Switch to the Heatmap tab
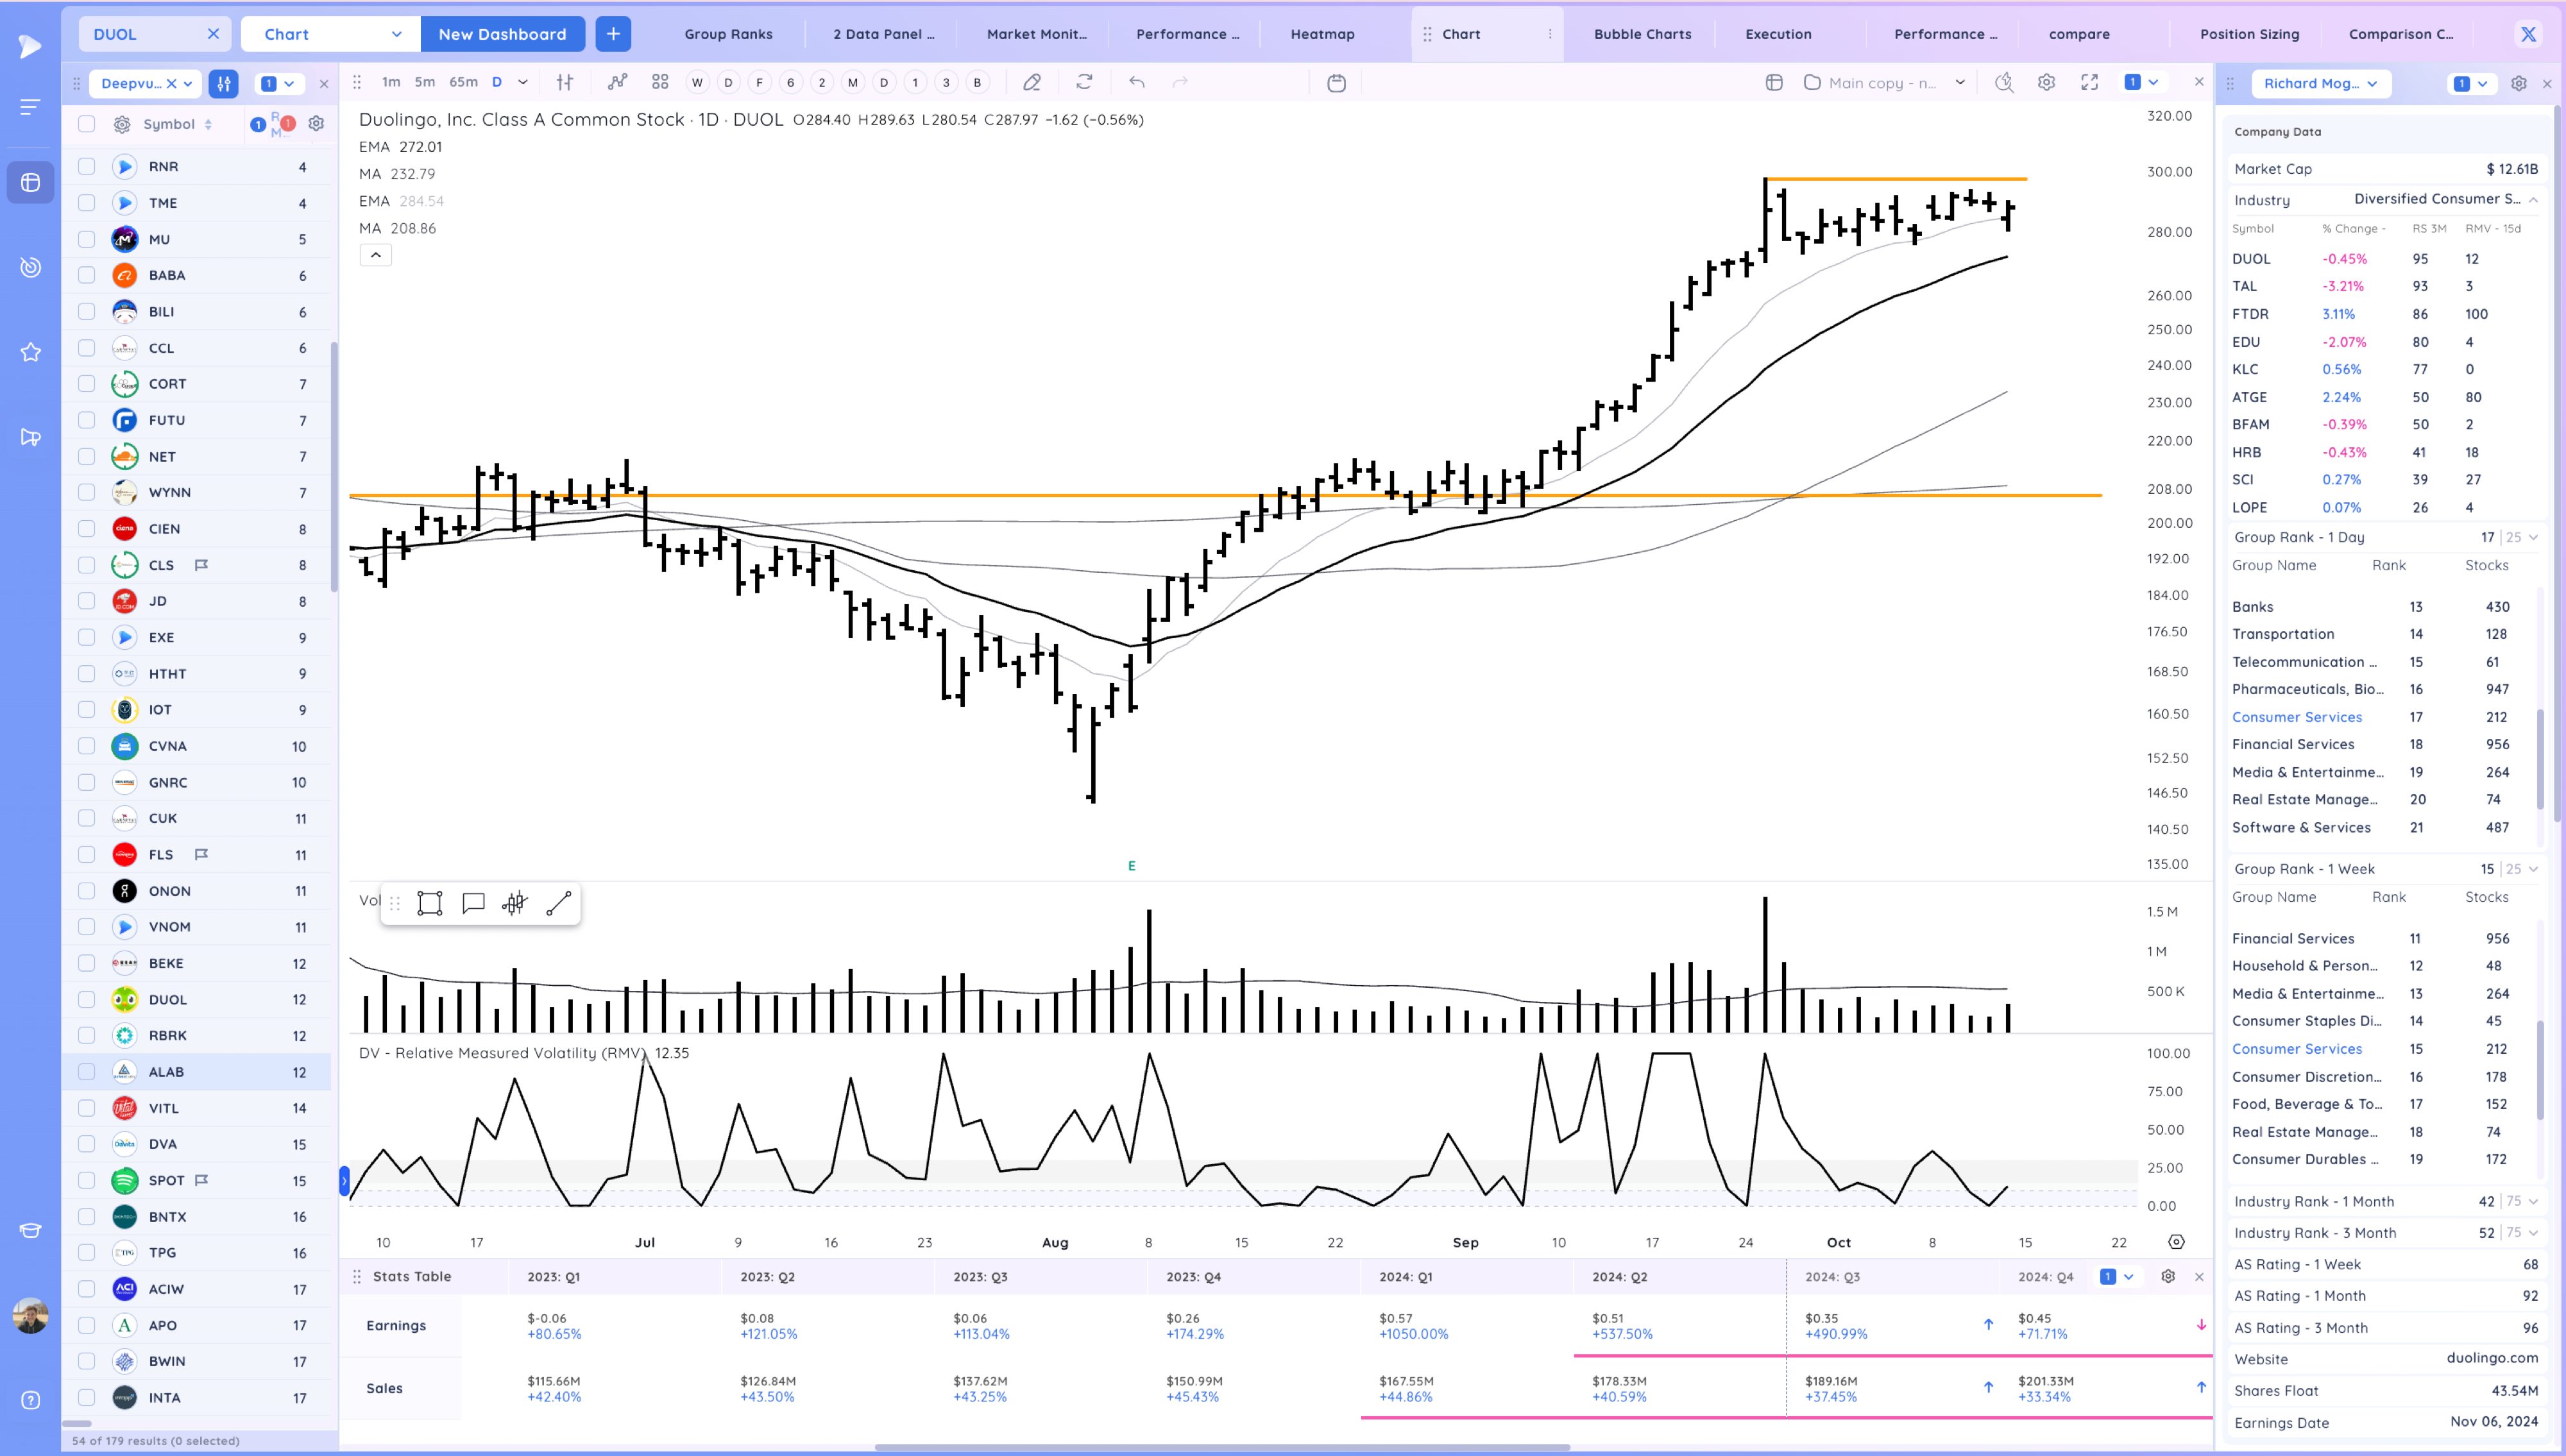The width and height of the screenshot is (2566, 1456). (x=1322, y=34)
